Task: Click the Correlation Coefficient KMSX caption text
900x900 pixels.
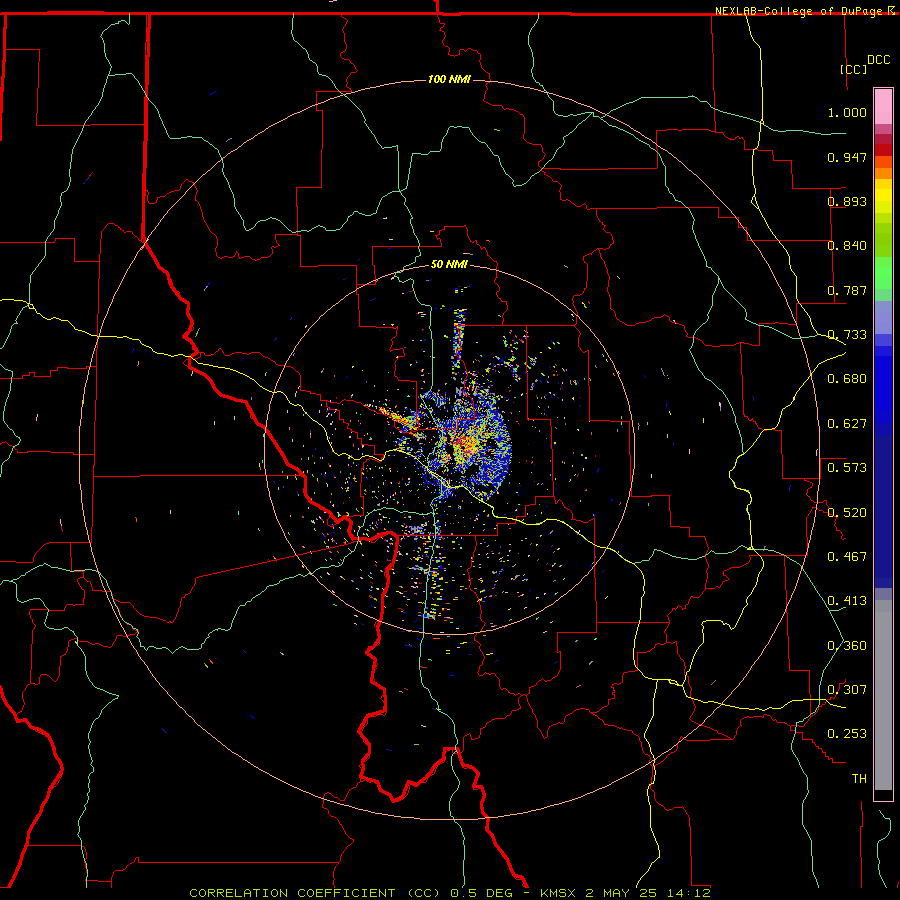Action: pos(449,893)
